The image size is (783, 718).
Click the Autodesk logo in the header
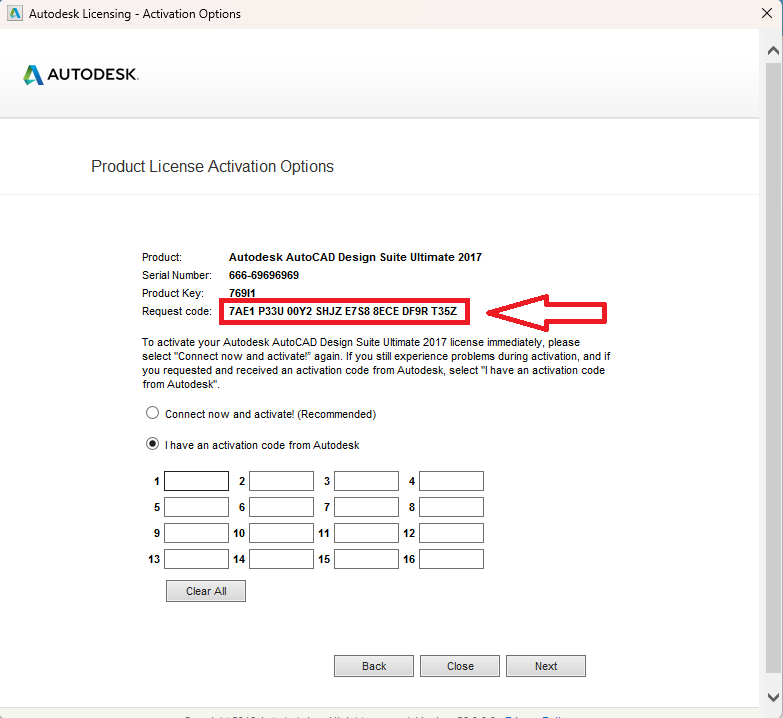pos(81,75)
